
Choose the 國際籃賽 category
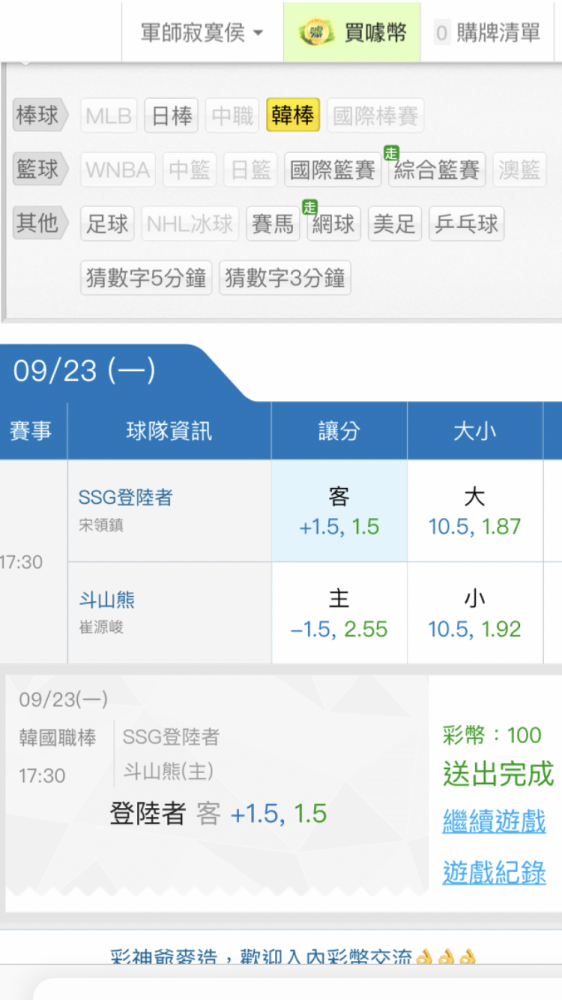tap(333, 170)
